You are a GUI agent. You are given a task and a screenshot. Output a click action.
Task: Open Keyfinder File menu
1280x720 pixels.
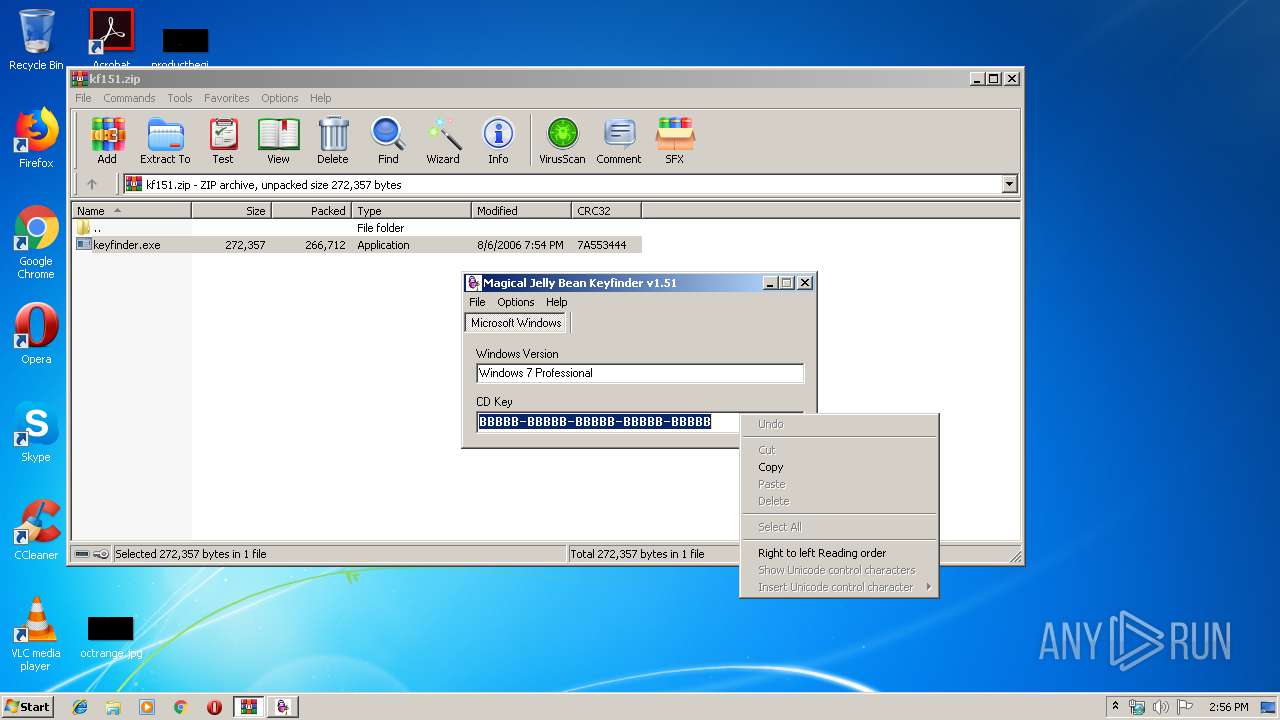[477, 302]
